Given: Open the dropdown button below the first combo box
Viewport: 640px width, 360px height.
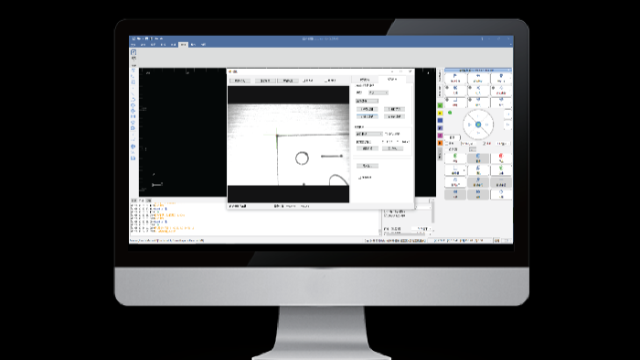Looking at the screenshot, I should point(367,101).
